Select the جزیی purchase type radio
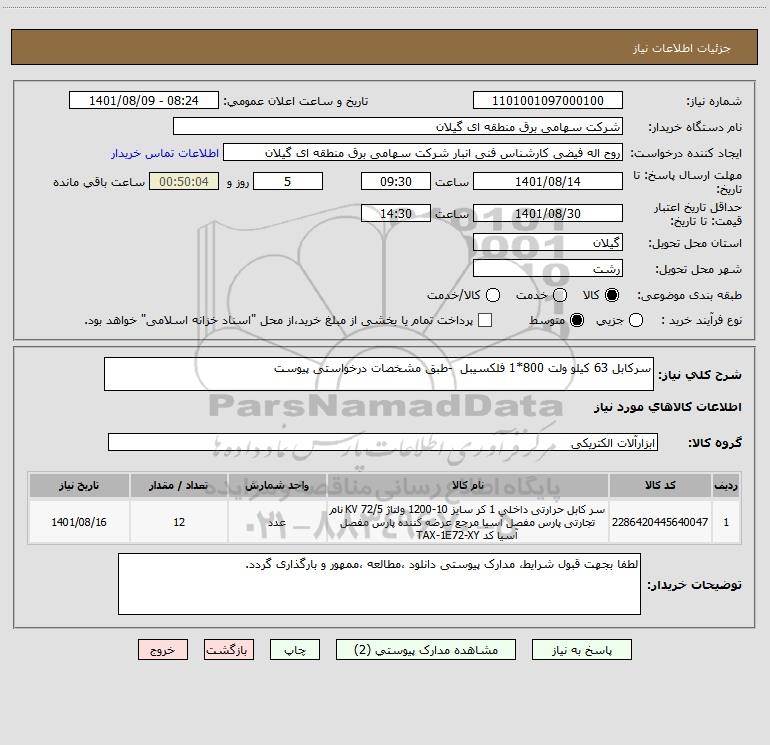This screenshot has height=745, width=770. (636, 320)
